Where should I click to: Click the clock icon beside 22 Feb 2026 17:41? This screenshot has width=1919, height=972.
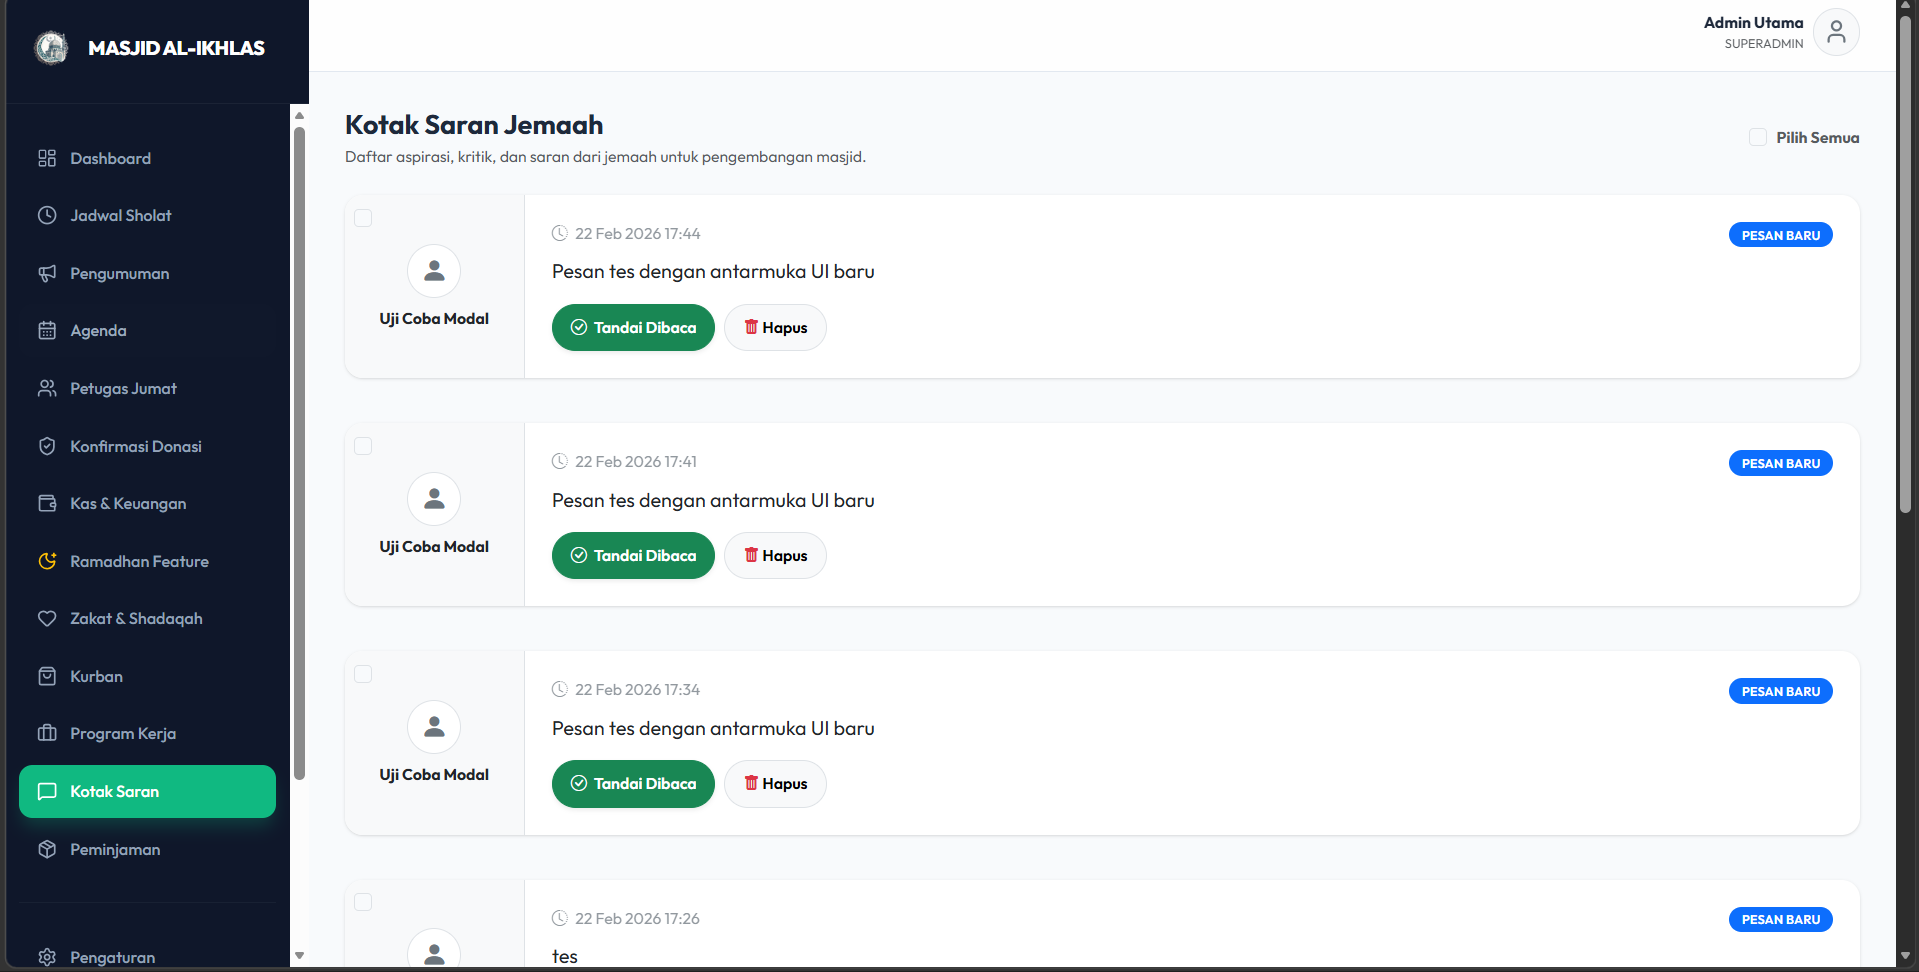[560, 461]
